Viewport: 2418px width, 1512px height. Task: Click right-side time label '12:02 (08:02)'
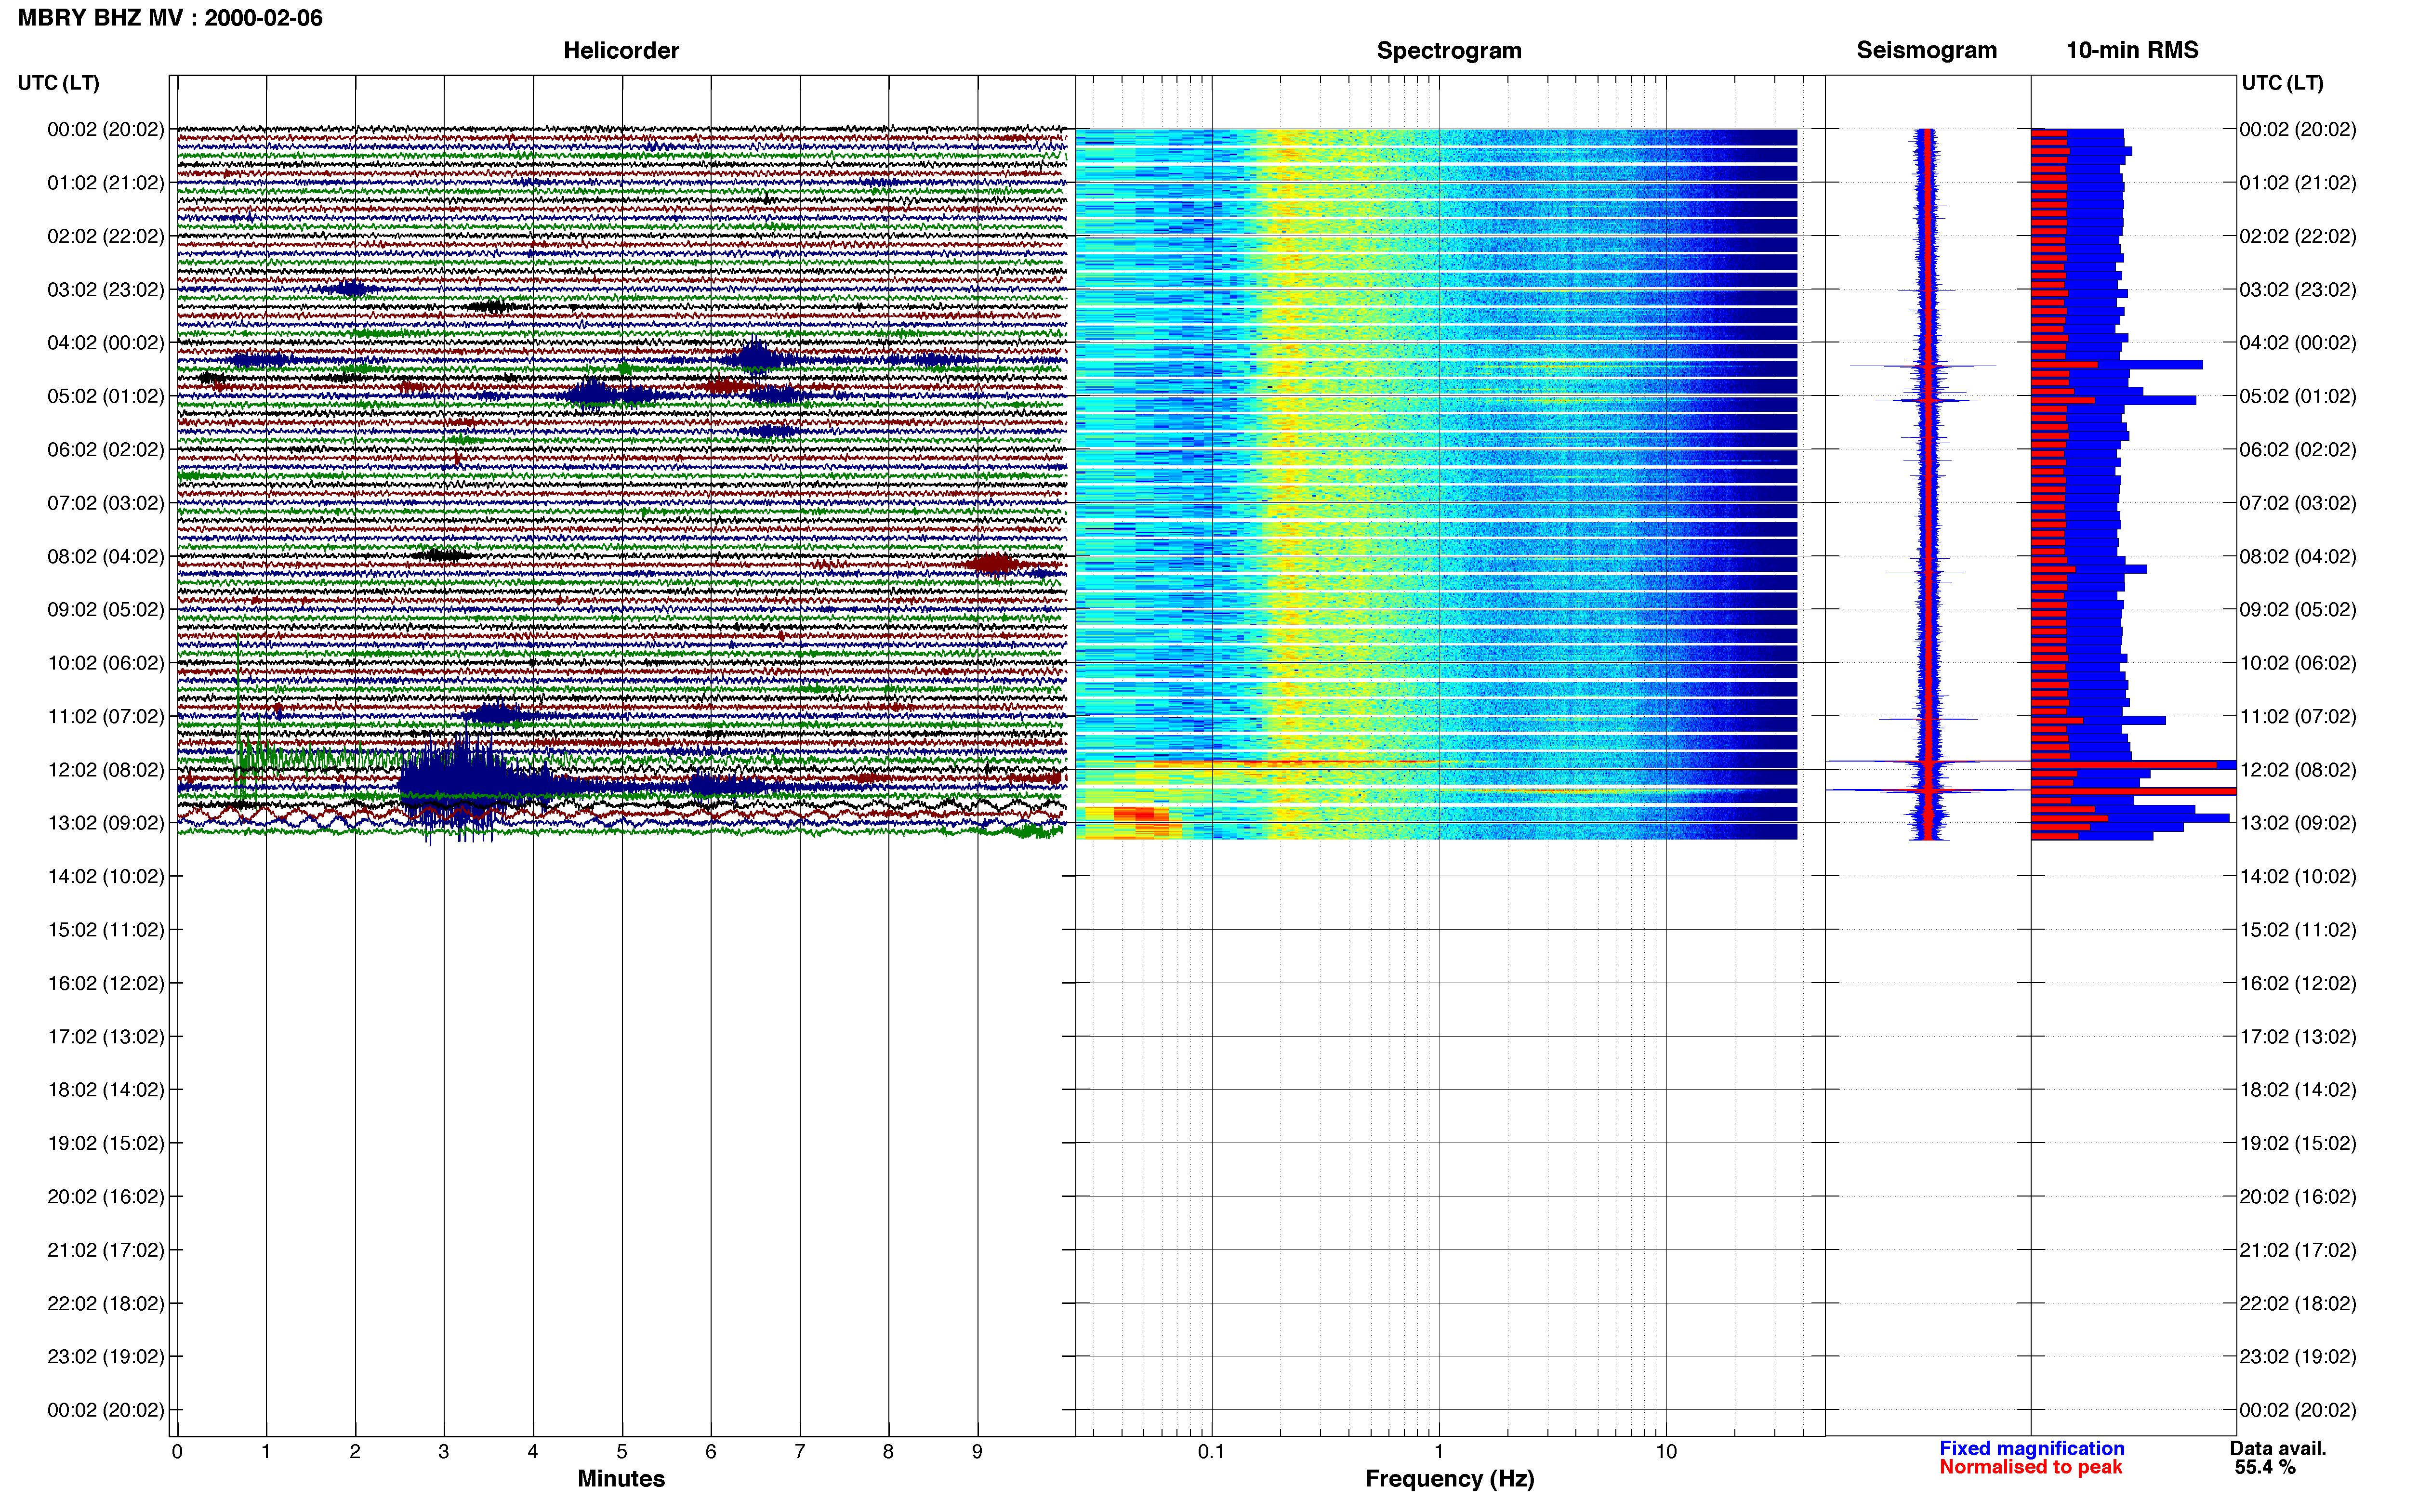[x=2297, y=770]
